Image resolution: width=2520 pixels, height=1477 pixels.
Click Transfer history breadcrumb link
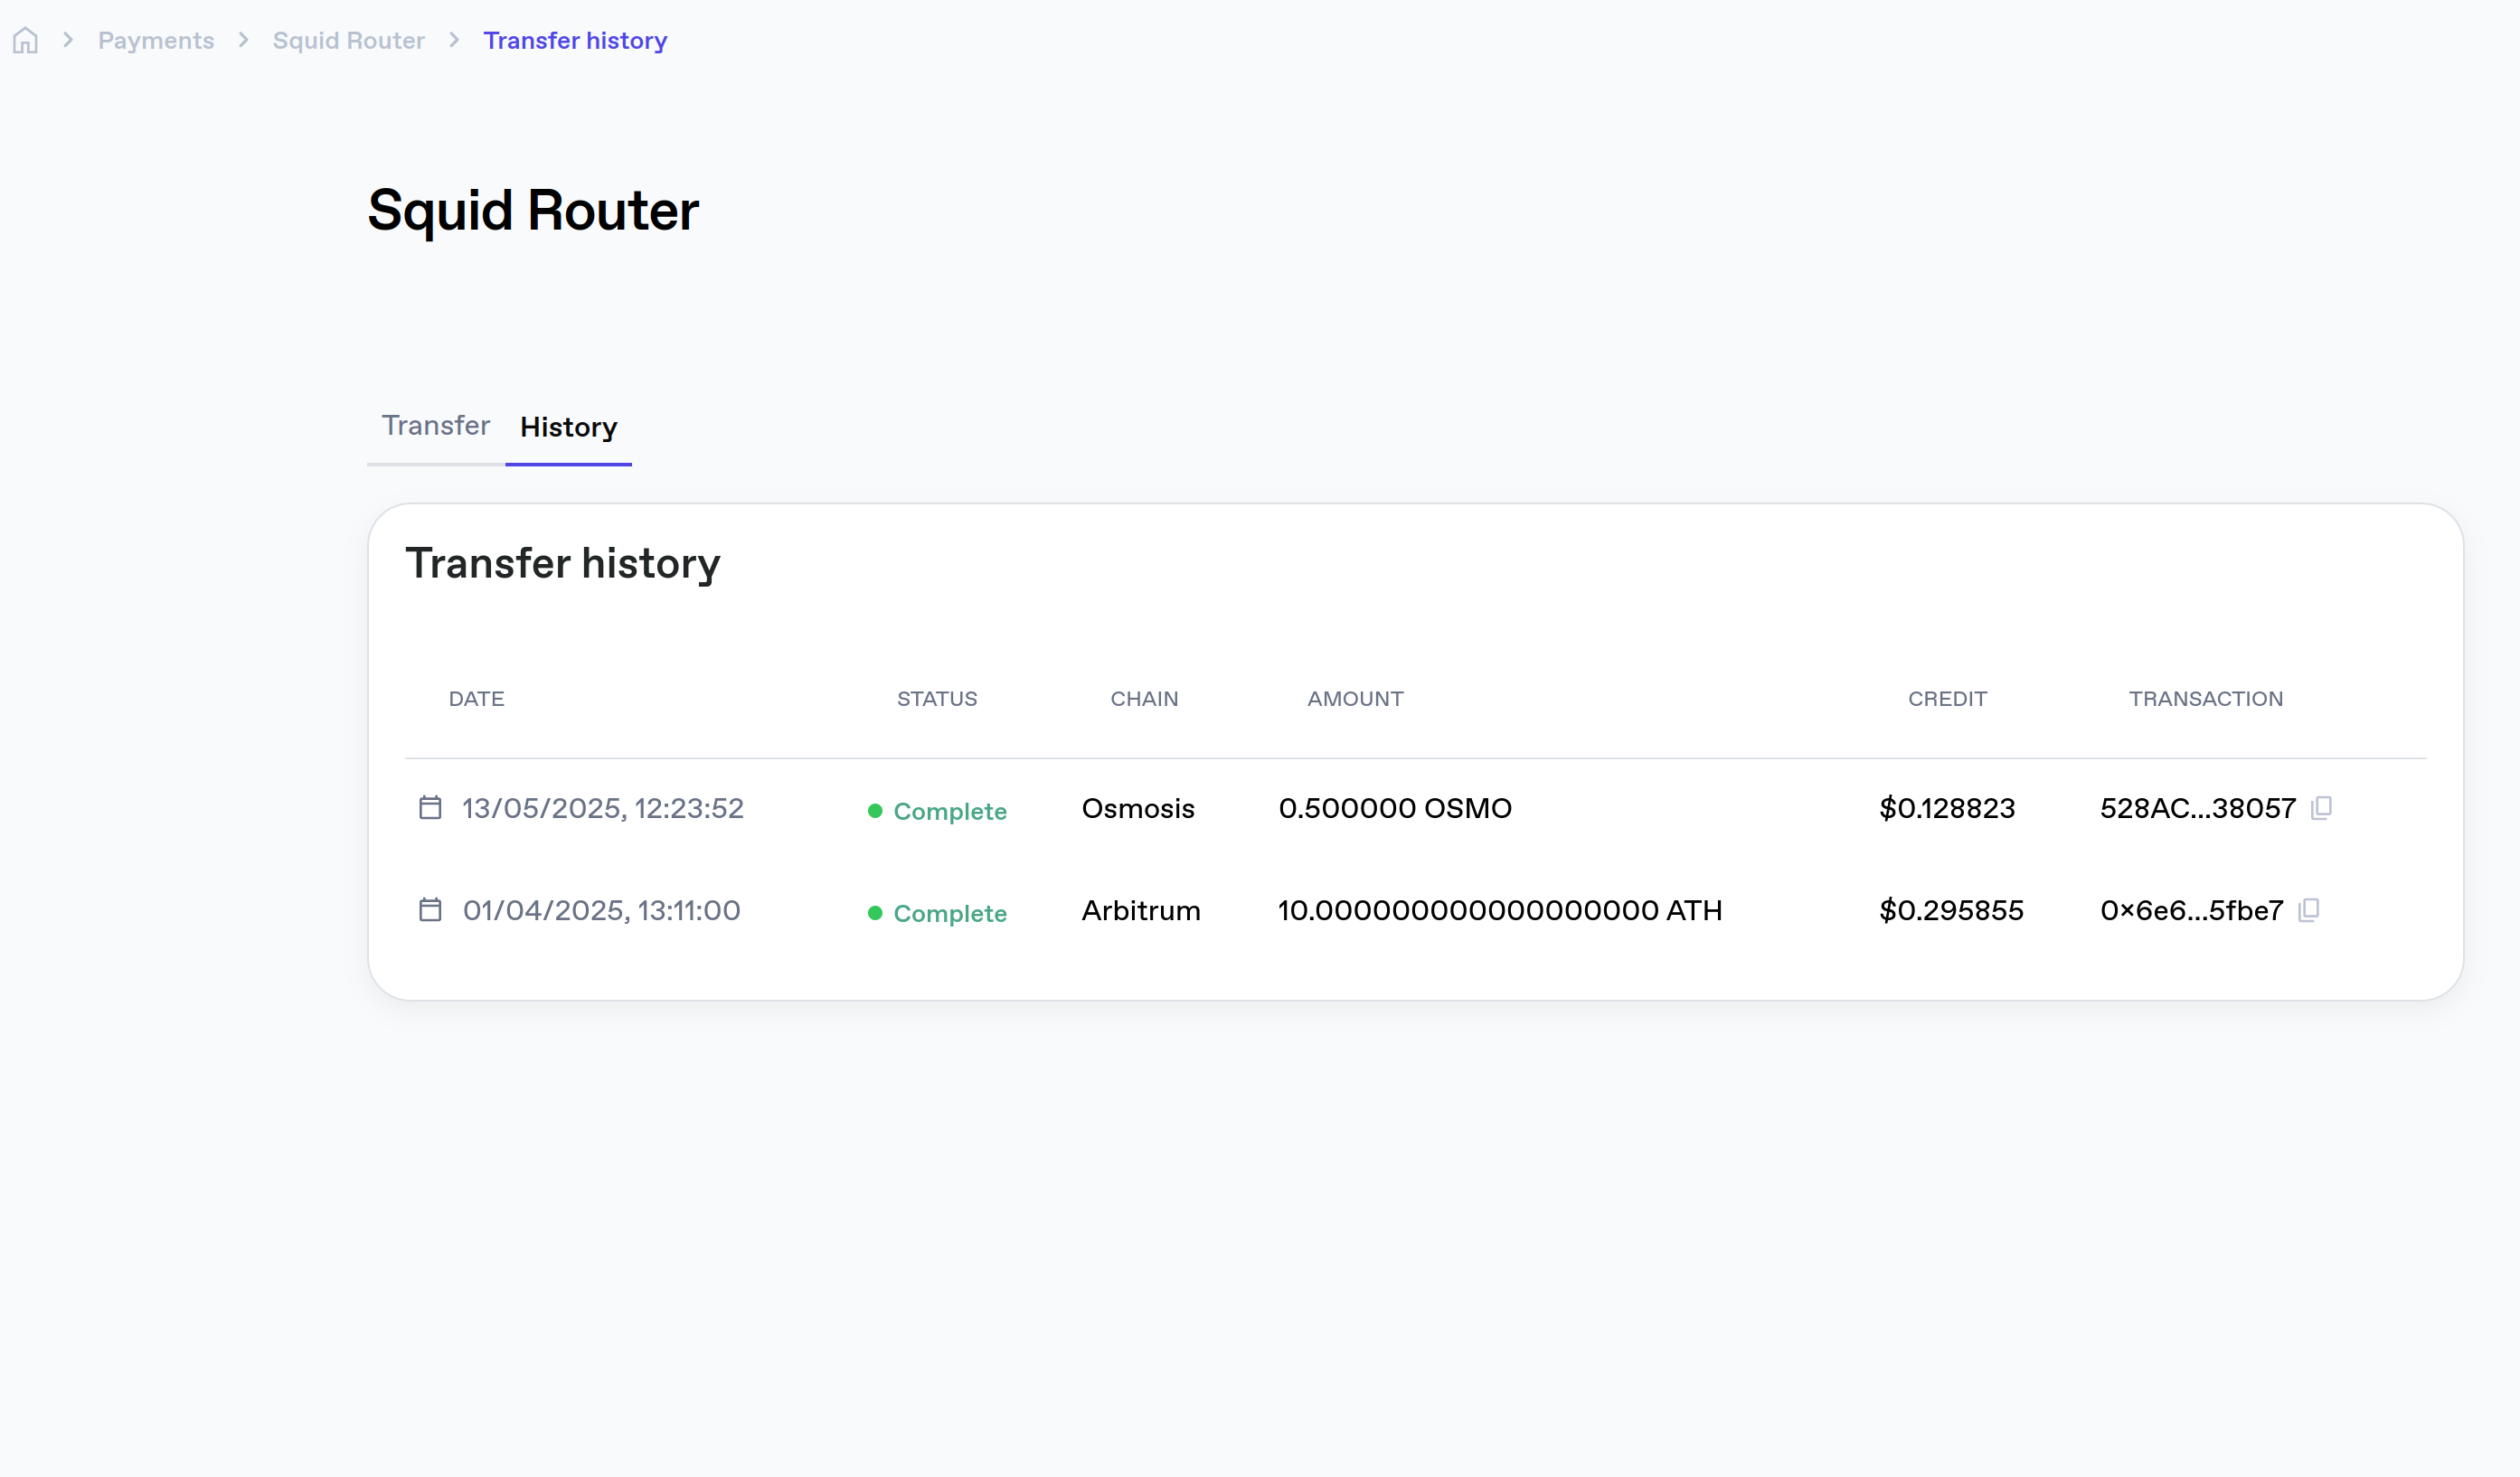tap(575, 41)
